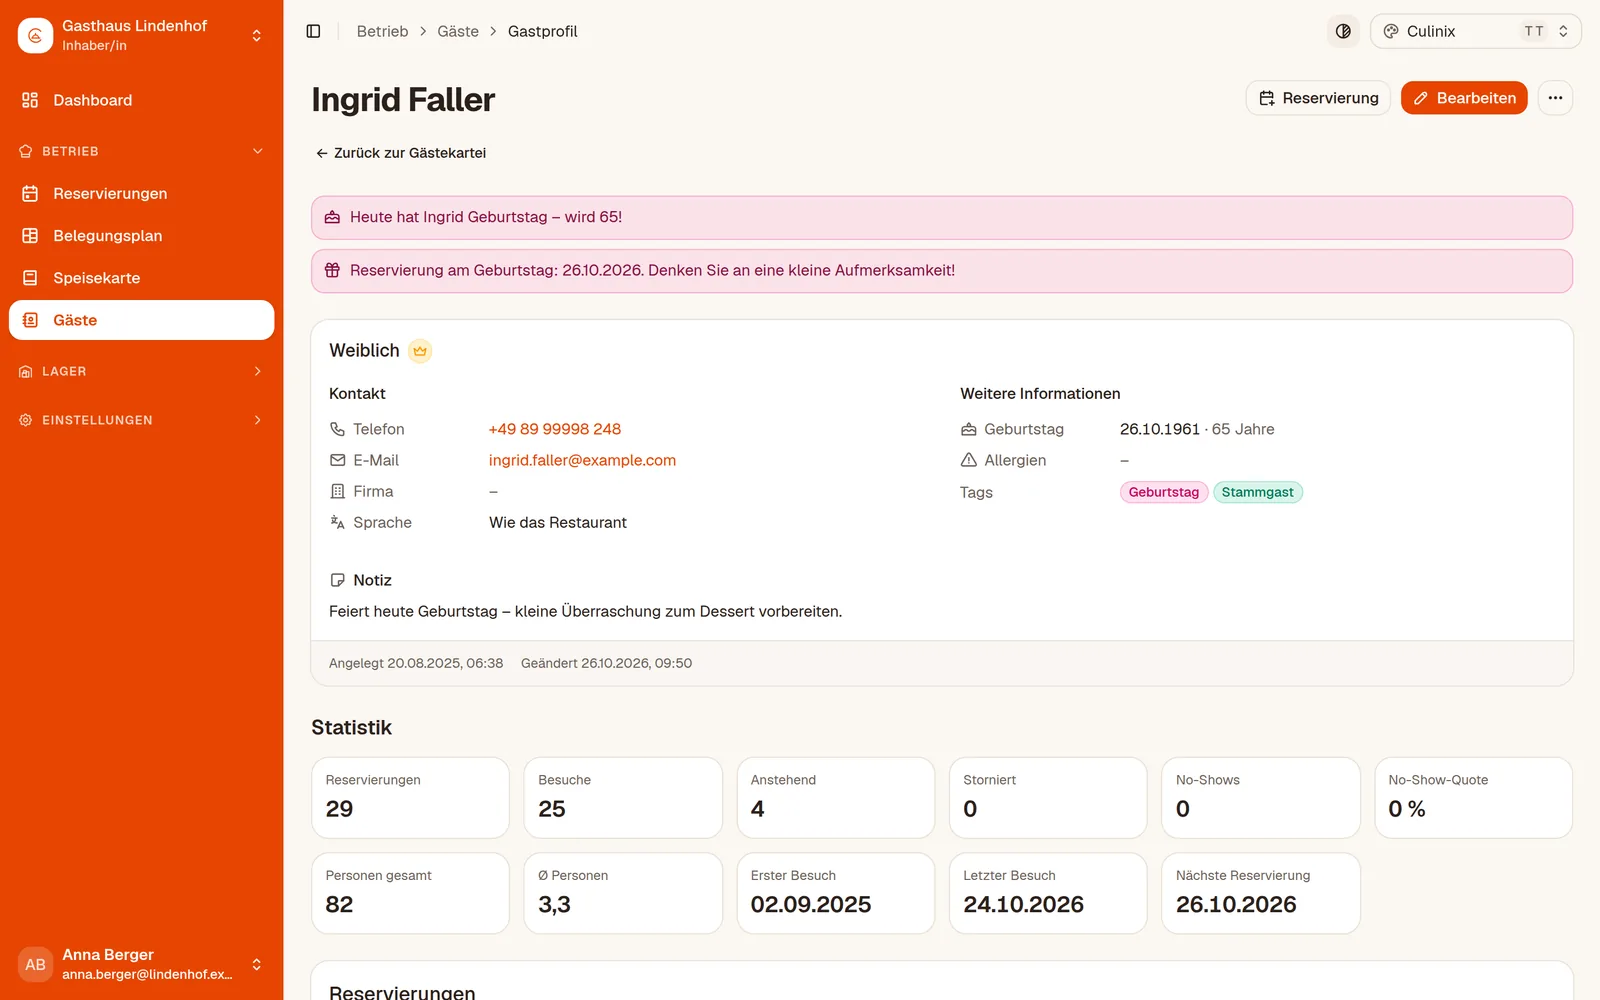This screenshot has height=1000, width=1600.
Task: Open the Anna Berger user menu
Action: (141, 964)
